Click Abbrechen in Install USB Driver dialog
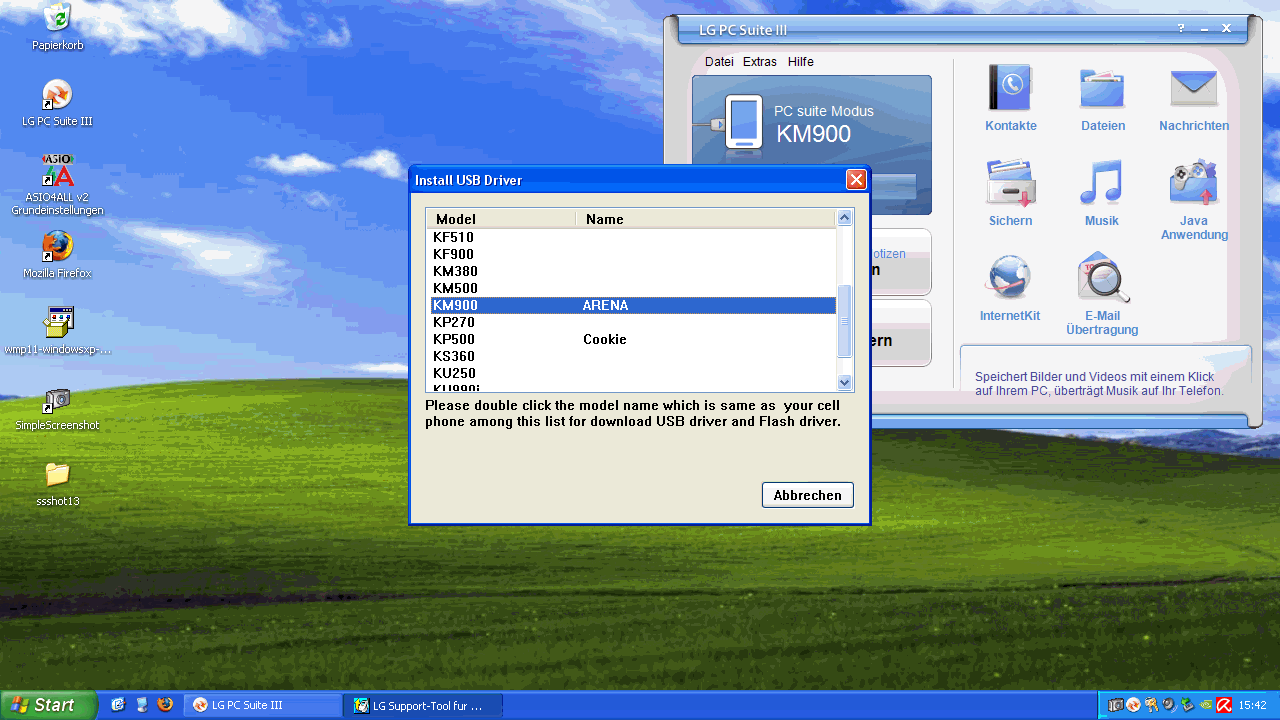1280x720 pixels. pyautogui.click(x=807, y=495)
